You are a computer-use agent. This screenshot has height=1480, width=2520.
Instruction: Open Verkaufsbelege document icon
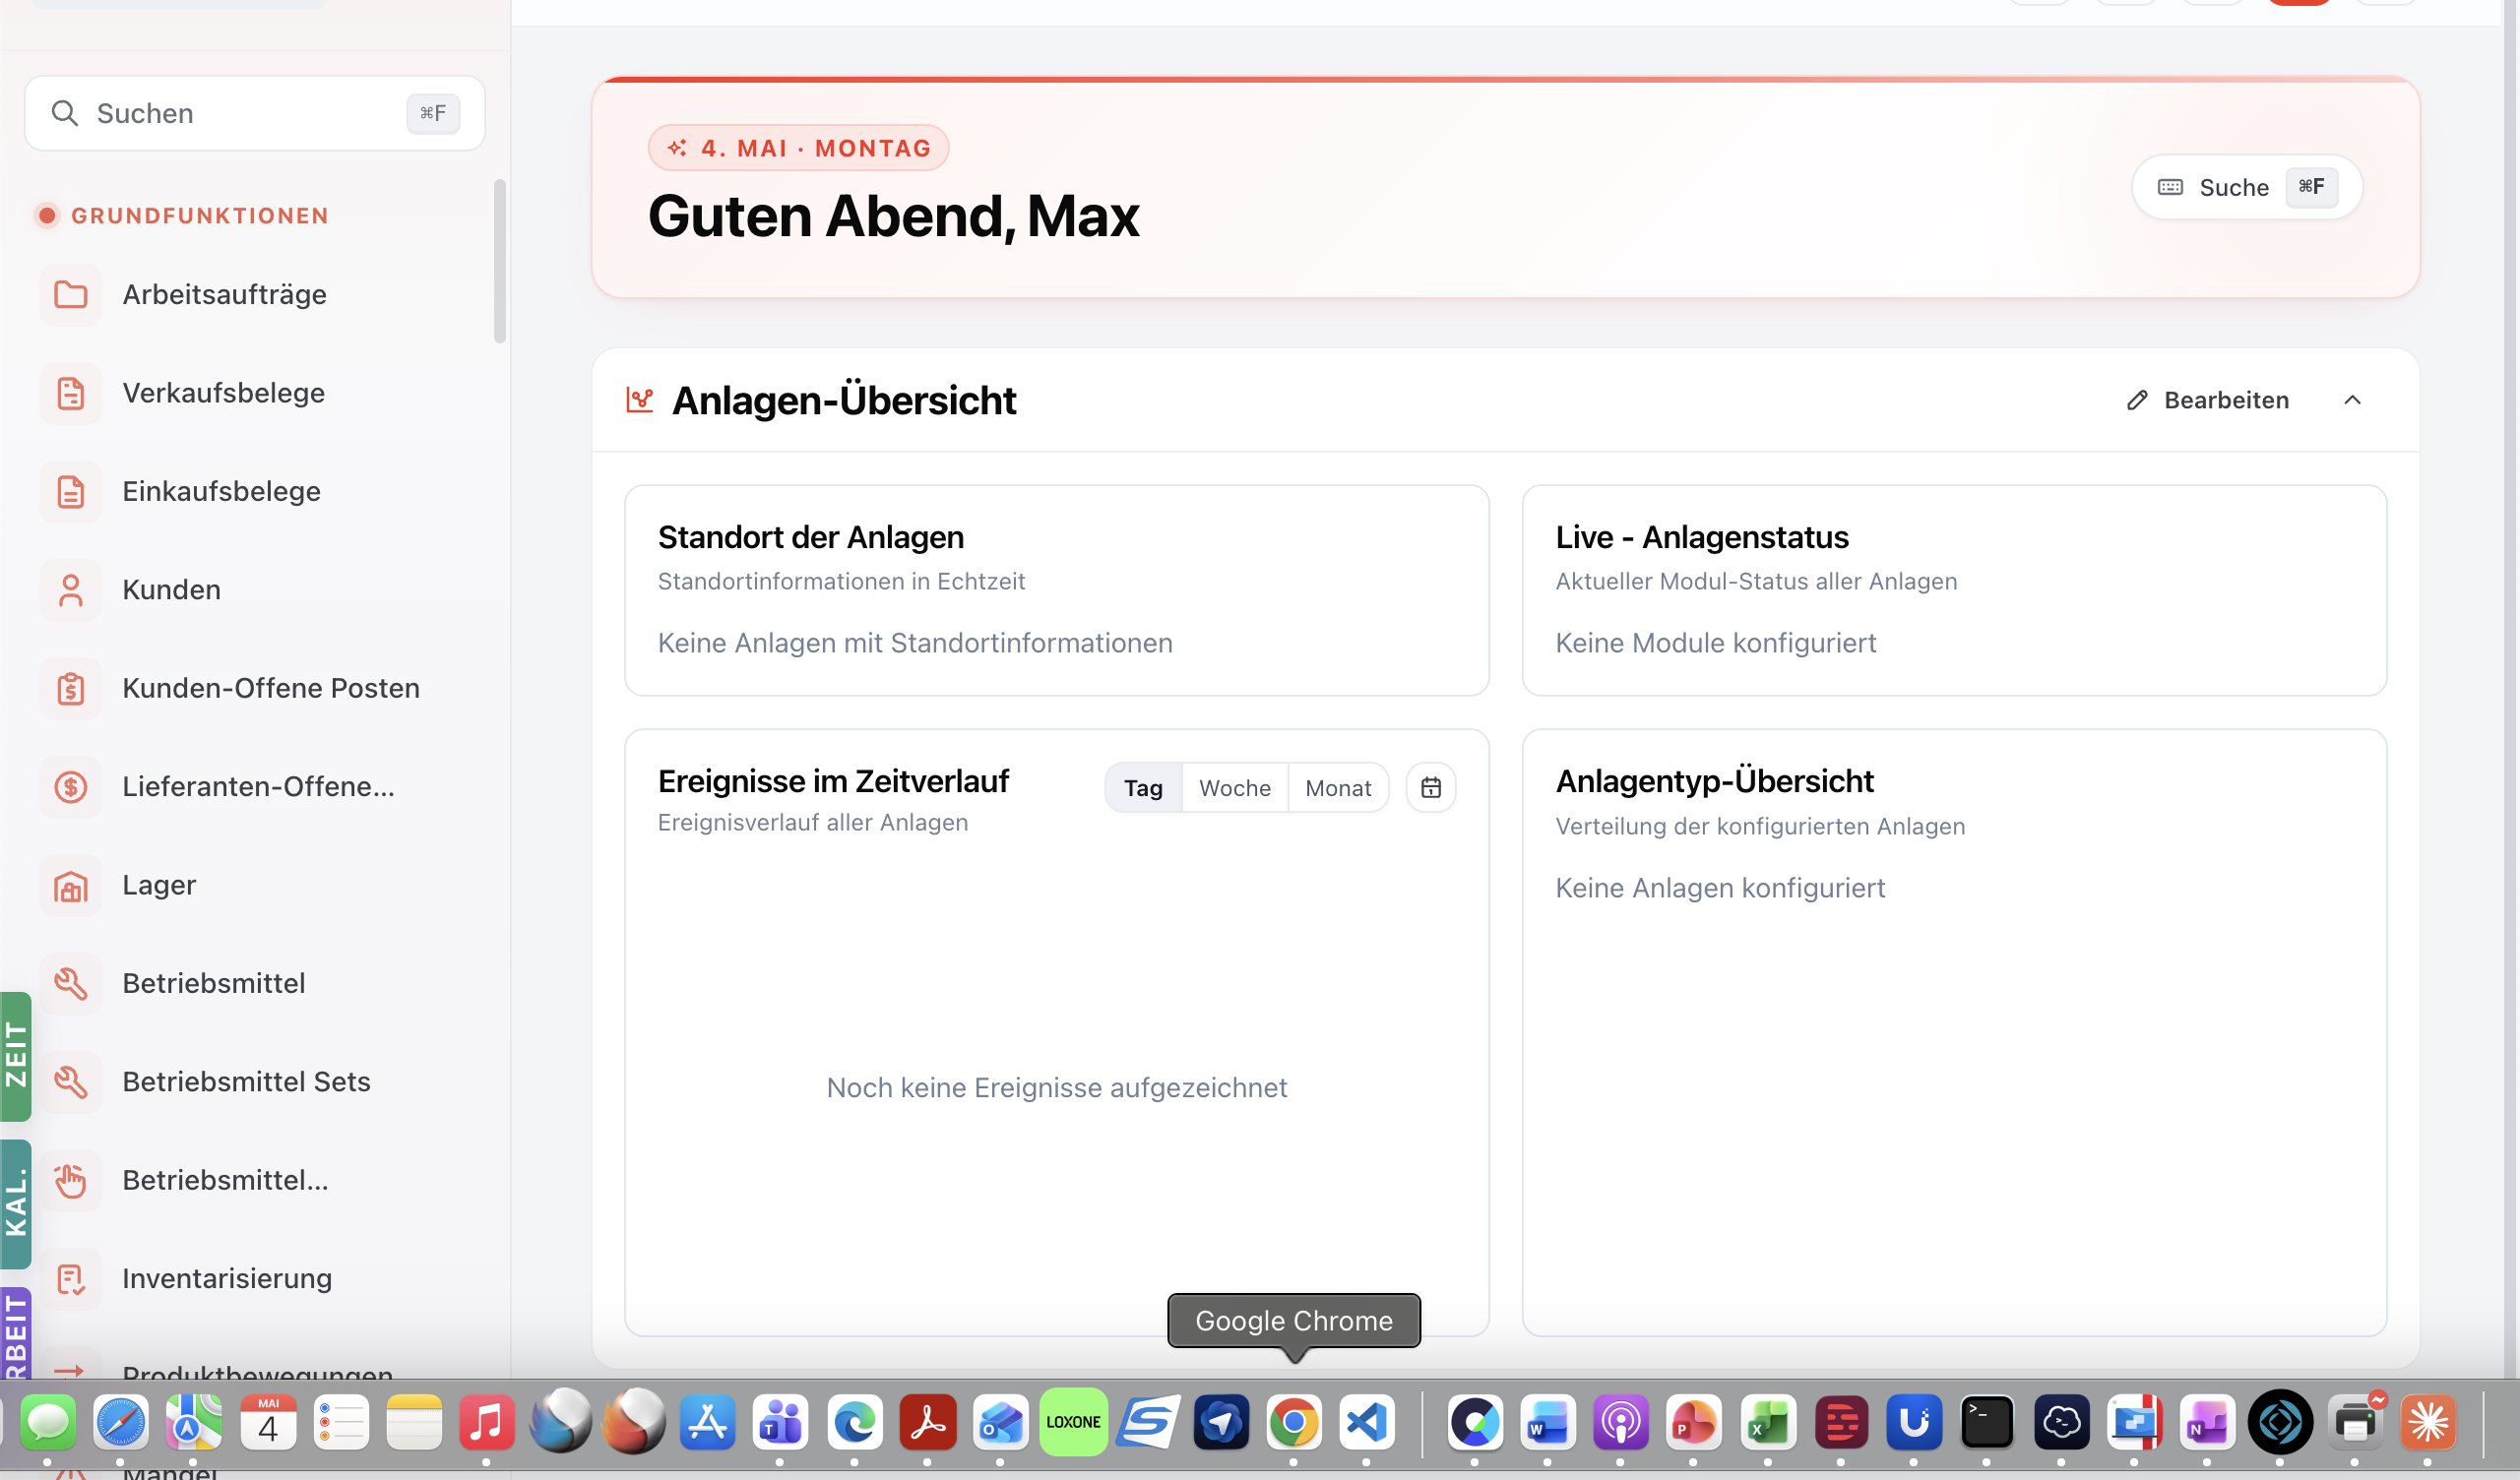point(70,393)
